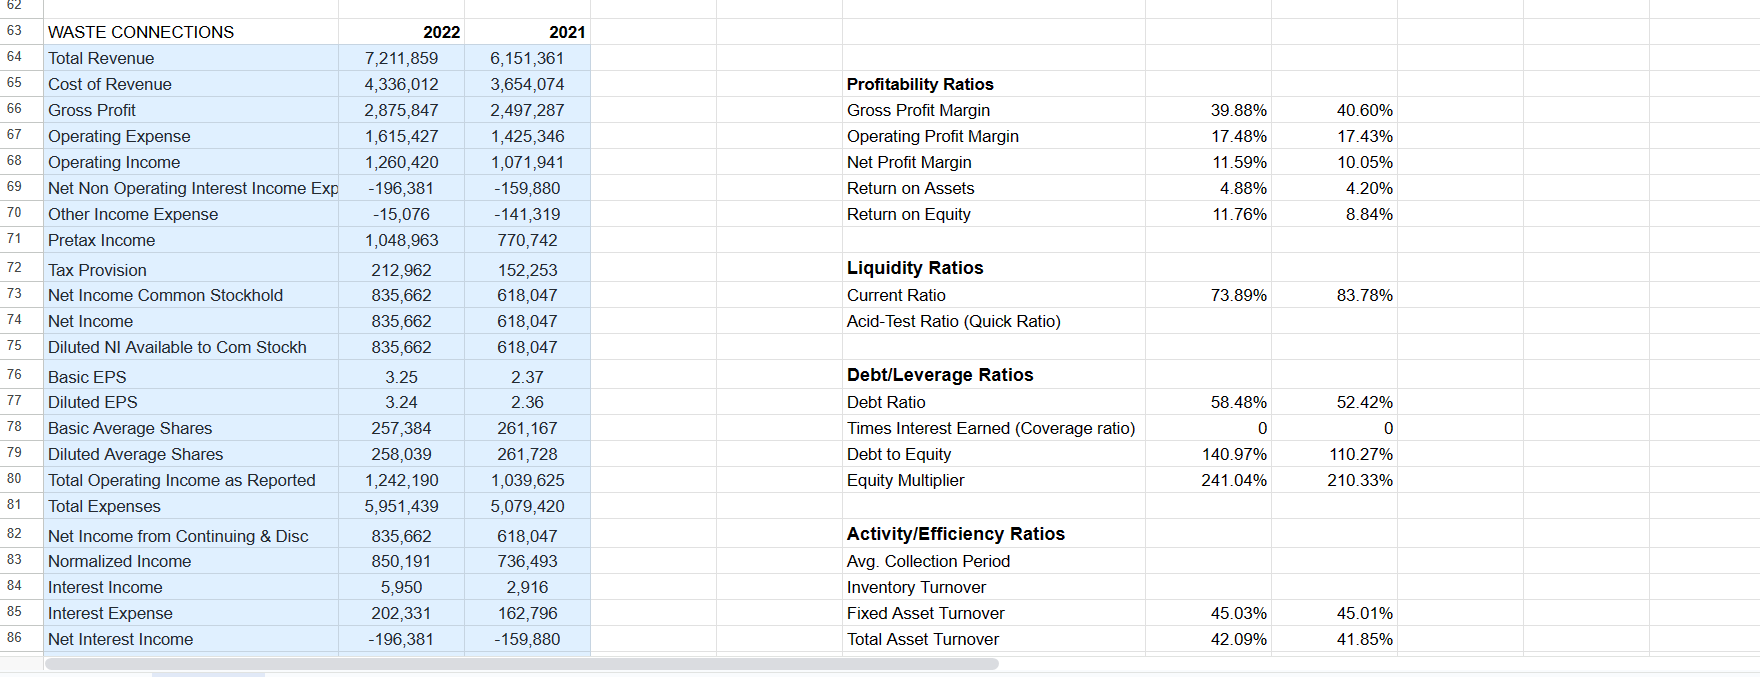This screenshot has height=677, width=1760.
Task: Click the 2022 column header cell
Action: click(x=401, y=32)
